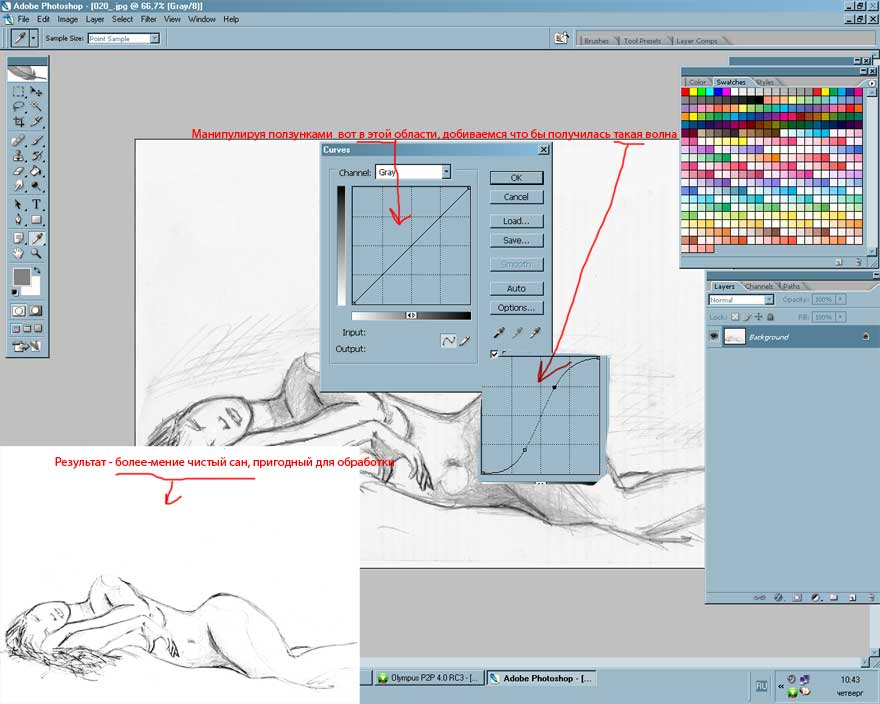Viewport: 880px width, 704px height.
Task: Open the Filter menu
Action: (x=148, y=19)
